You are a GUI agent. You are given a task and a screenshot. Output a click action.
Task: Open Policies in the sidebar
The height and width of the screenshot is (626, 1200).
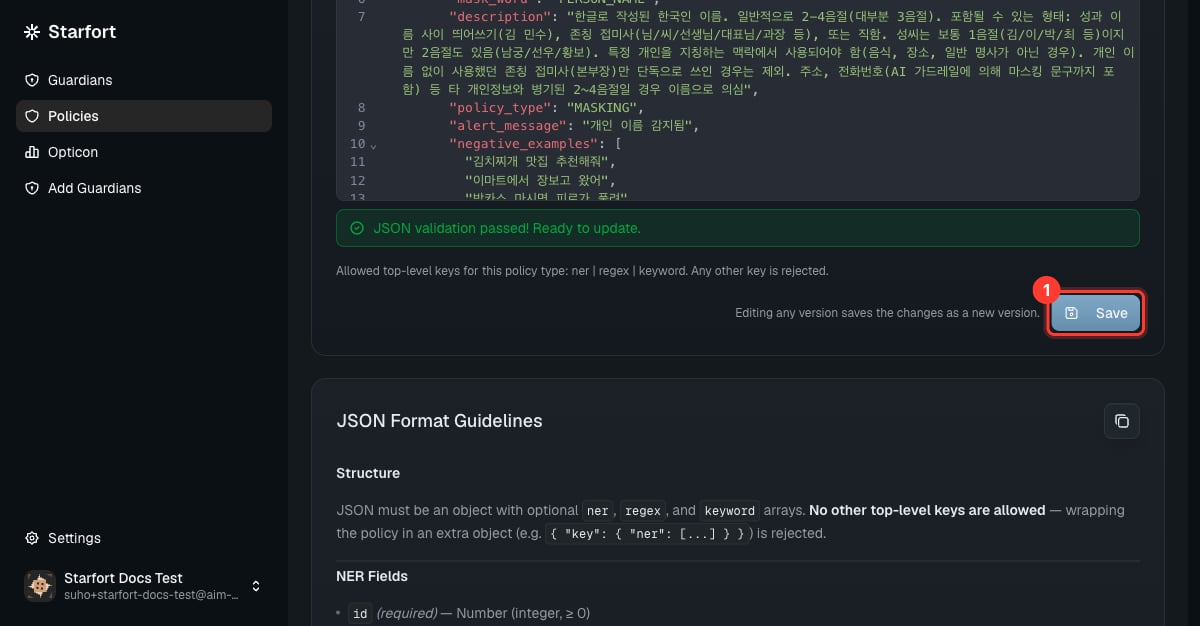click(x=144, y=116)
